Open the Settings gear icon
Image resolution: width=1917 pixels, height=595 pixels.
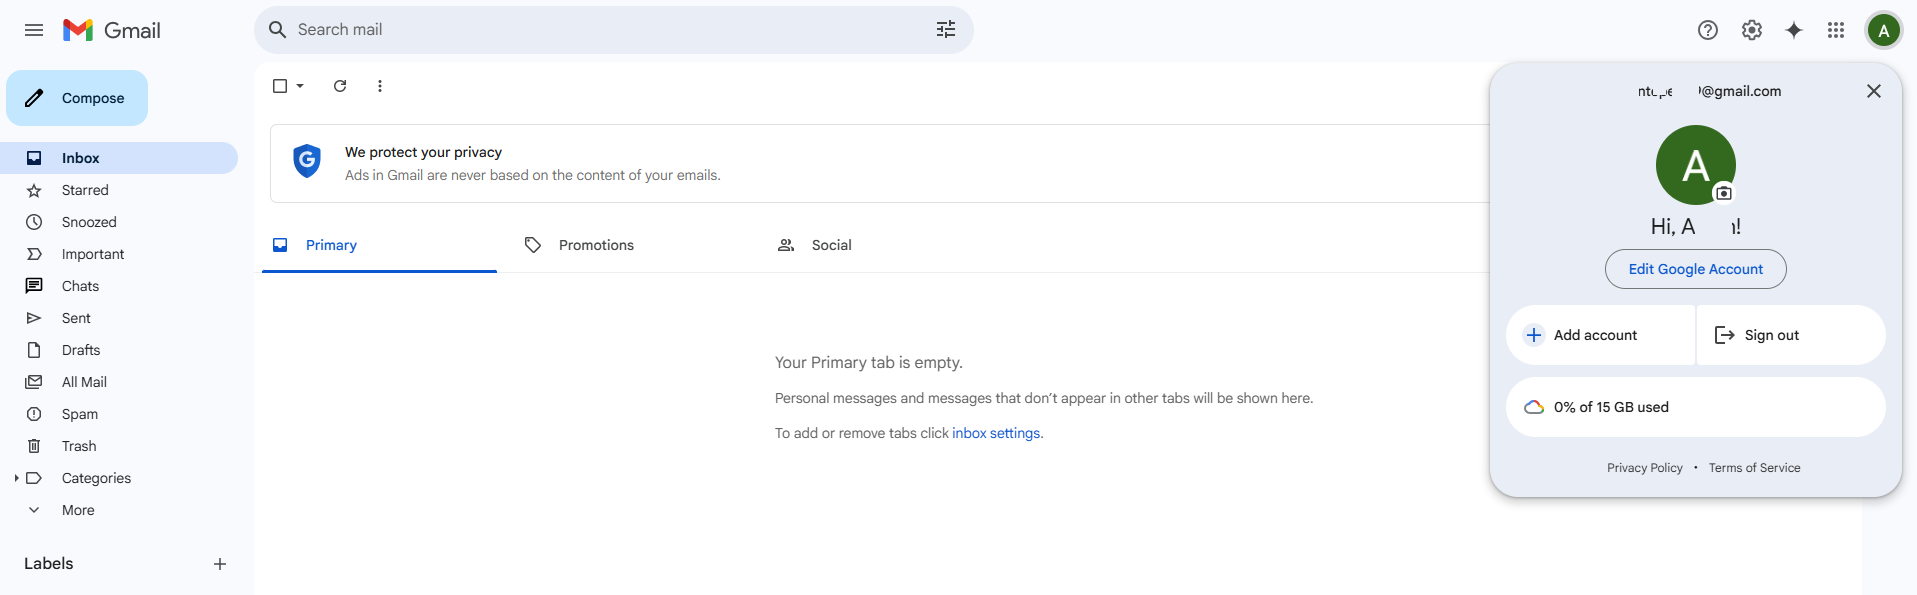pyautogui.click(x=1751, y=30)
